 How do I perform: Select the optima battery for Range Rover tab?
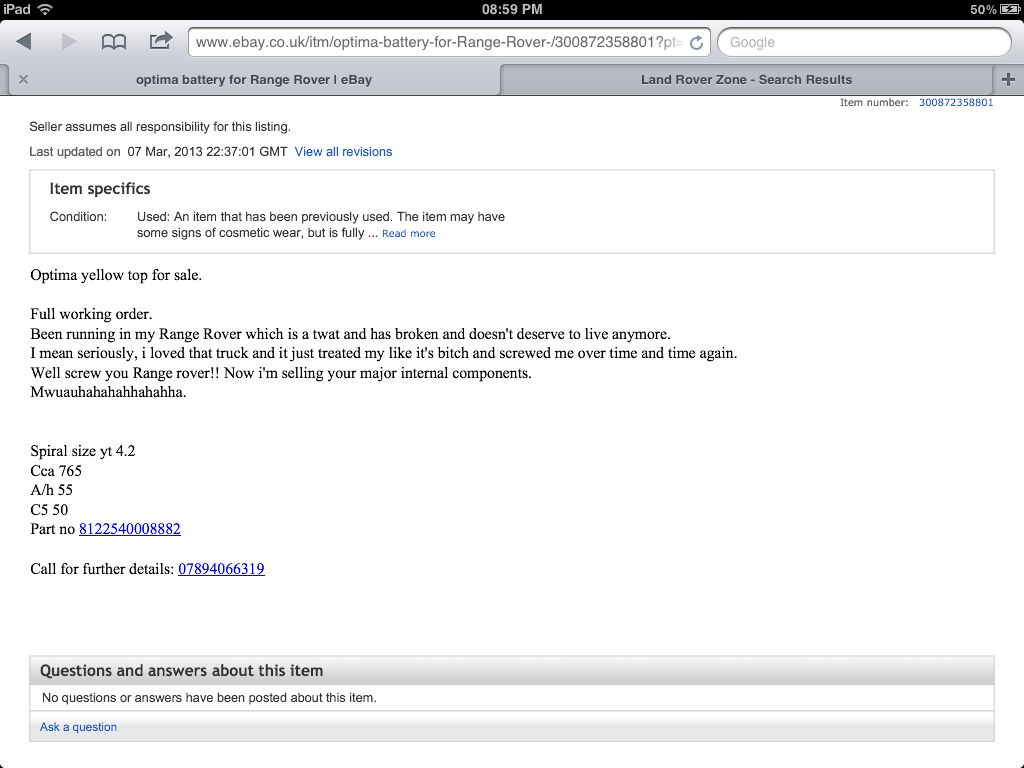click(x=253, y=80)
